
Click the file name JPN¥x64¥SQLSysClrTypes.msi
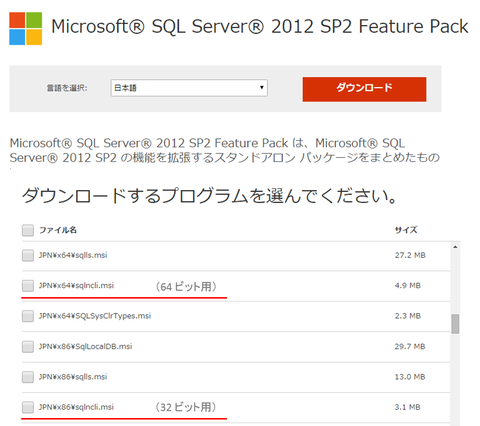(x=95, y=316)
